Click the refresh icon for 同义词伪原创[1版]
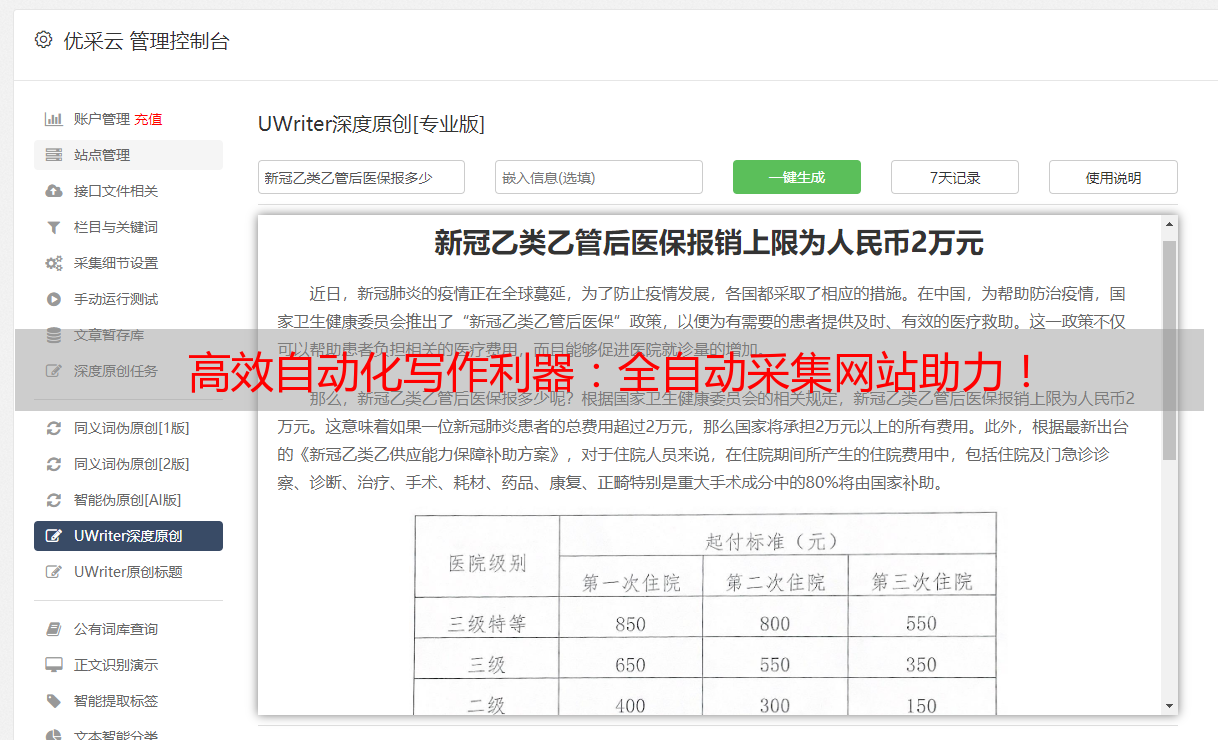The height and width of the screenshot is (740, 1218). click(x=54, y=428)
